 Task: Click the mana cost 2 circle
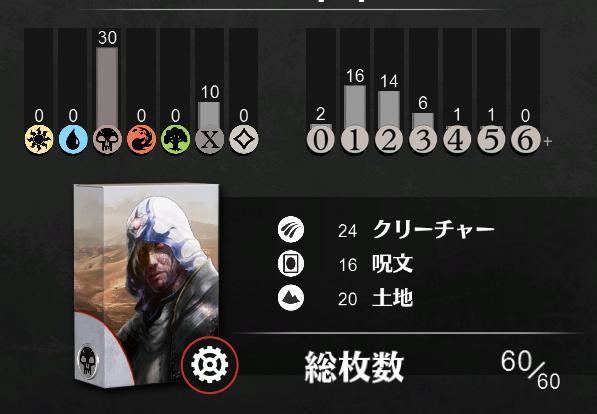pos(389,140)
